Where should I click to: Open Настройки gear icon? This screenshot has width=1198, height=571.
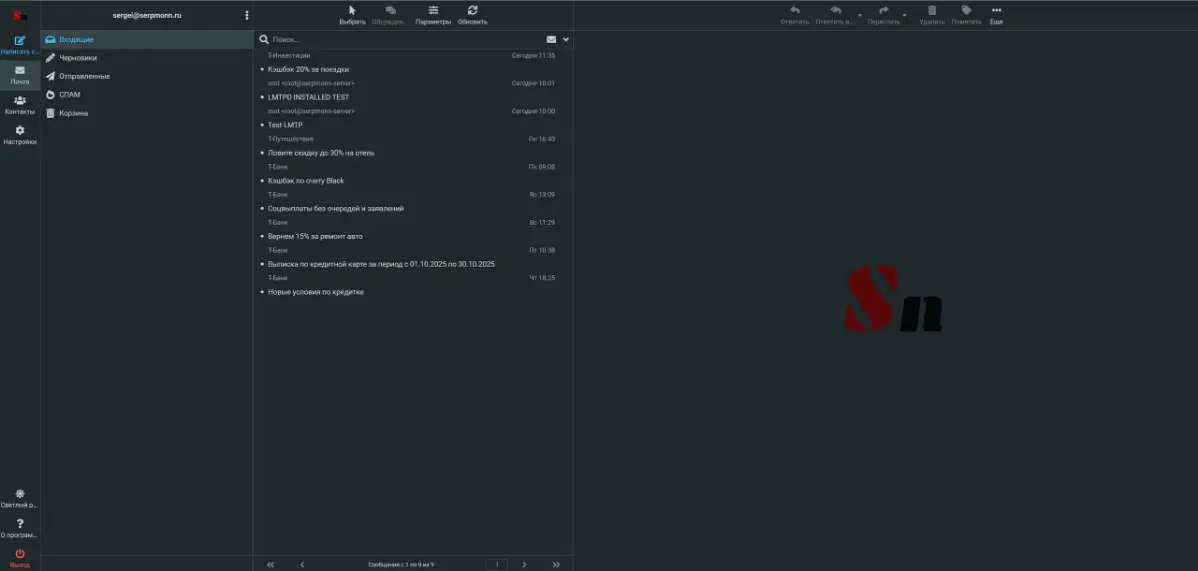[x=20, y=131]
